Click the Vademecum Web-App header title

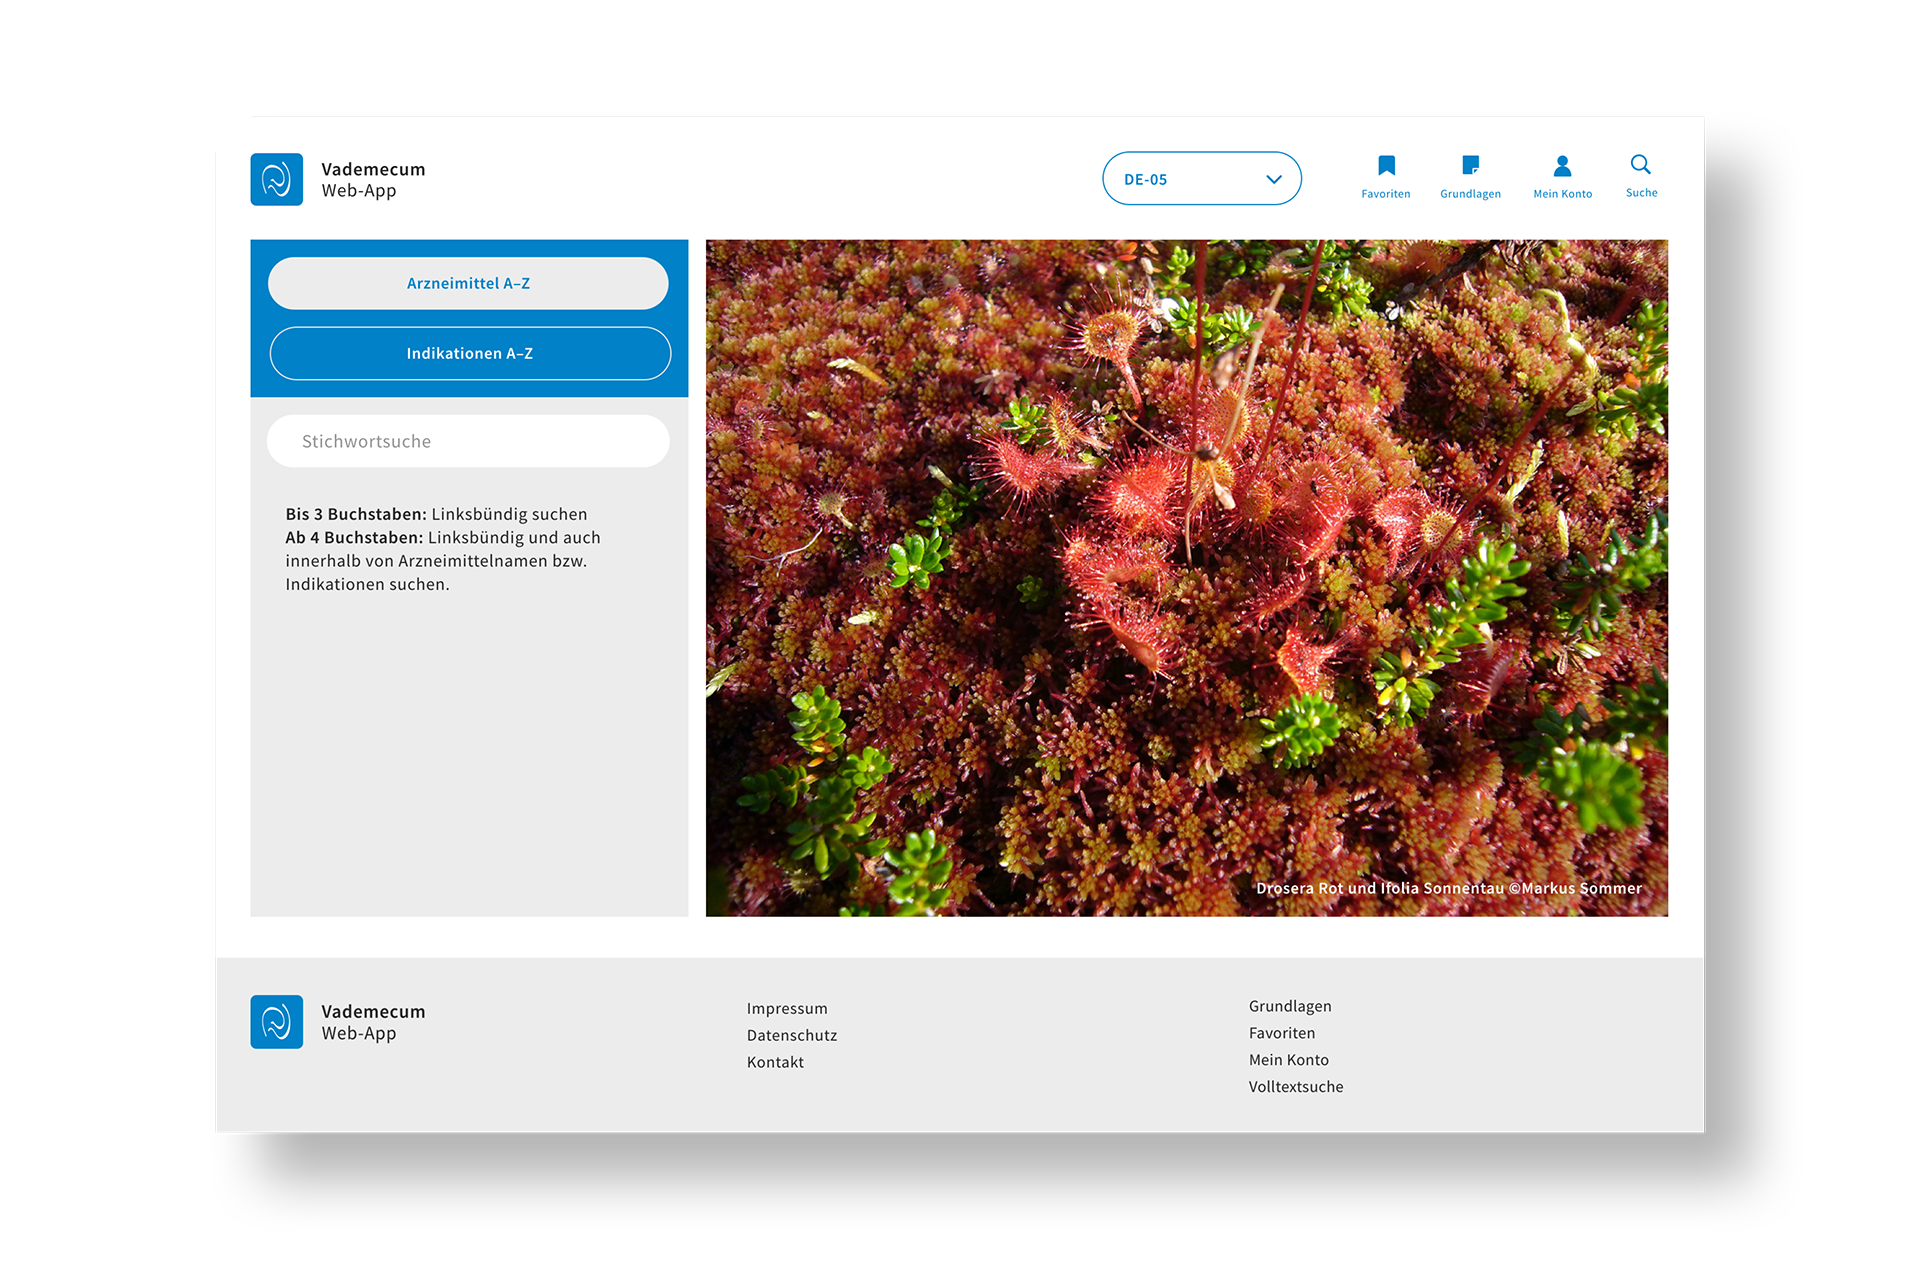click(373, 180)
